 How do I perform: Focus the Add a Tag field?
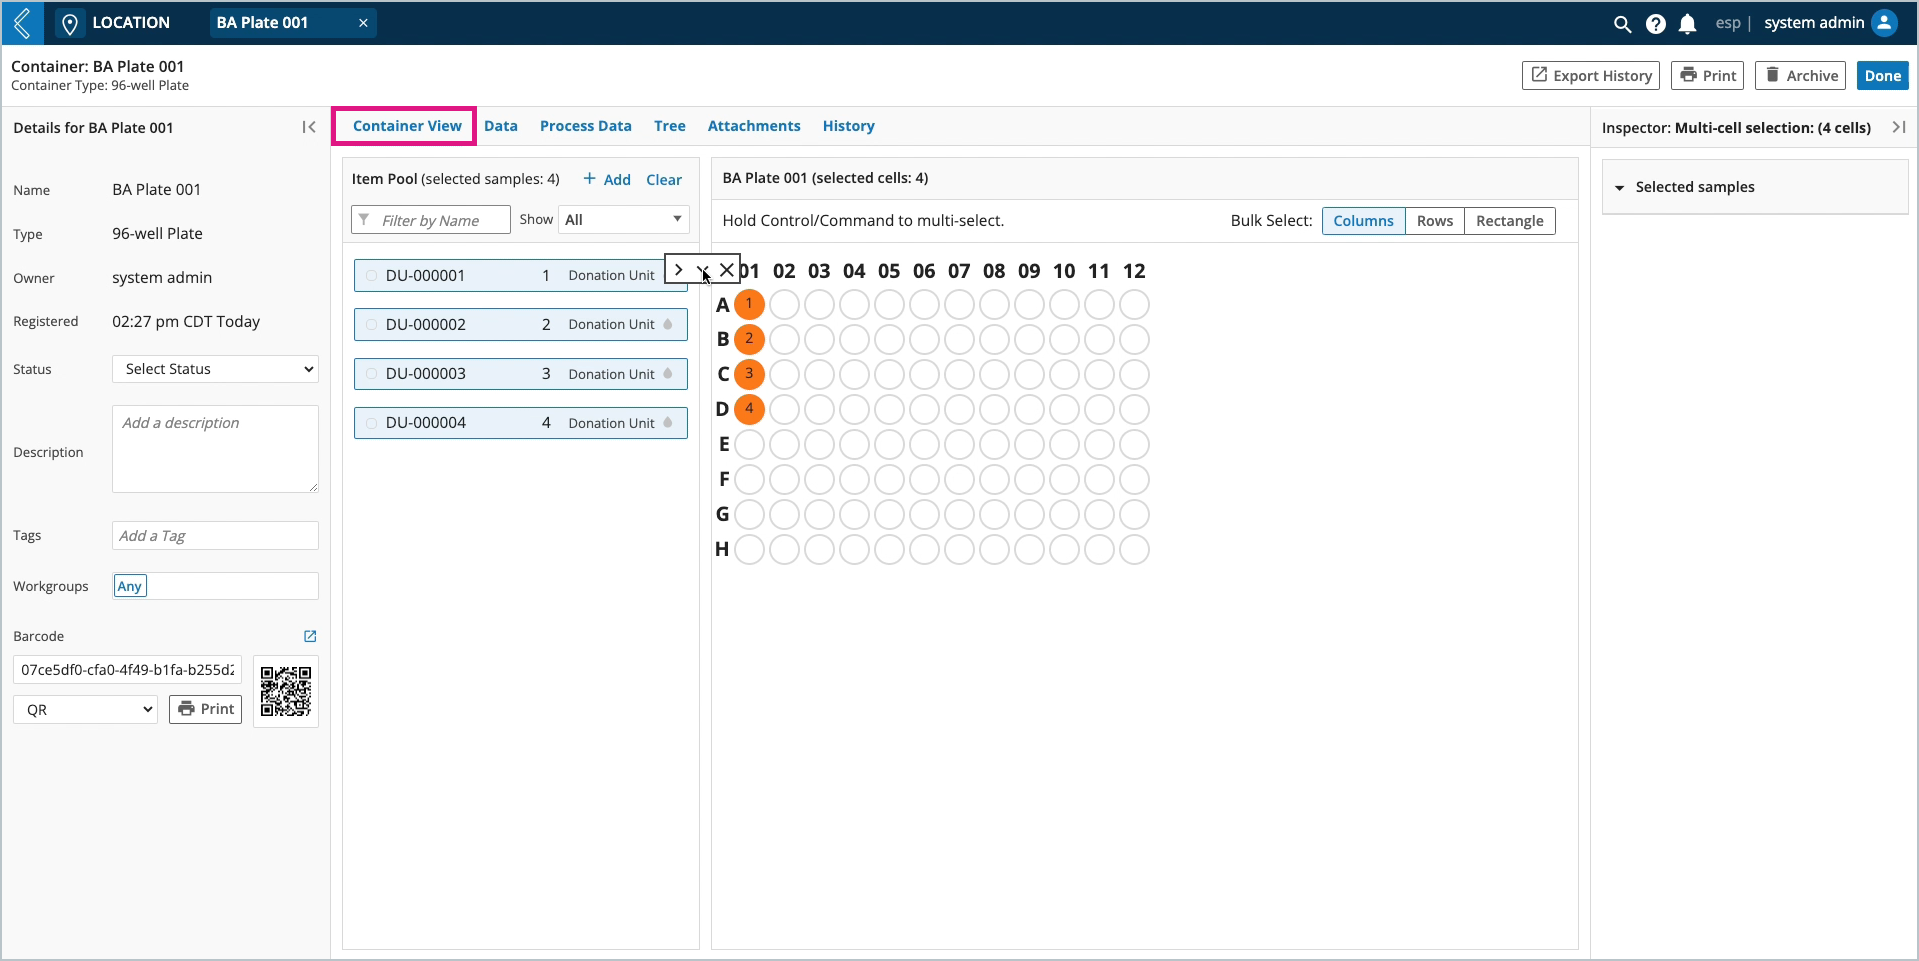(215, 535)
